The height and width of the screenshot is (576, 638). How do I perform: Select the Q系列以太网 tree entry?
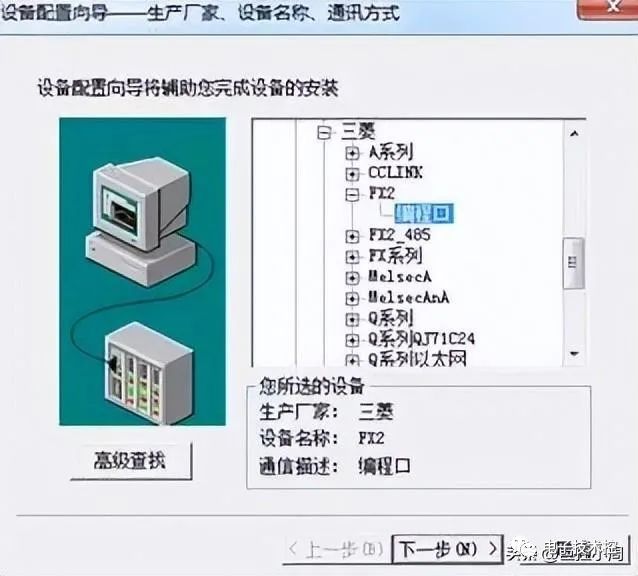pyautogui.click(x=417, y=359)
